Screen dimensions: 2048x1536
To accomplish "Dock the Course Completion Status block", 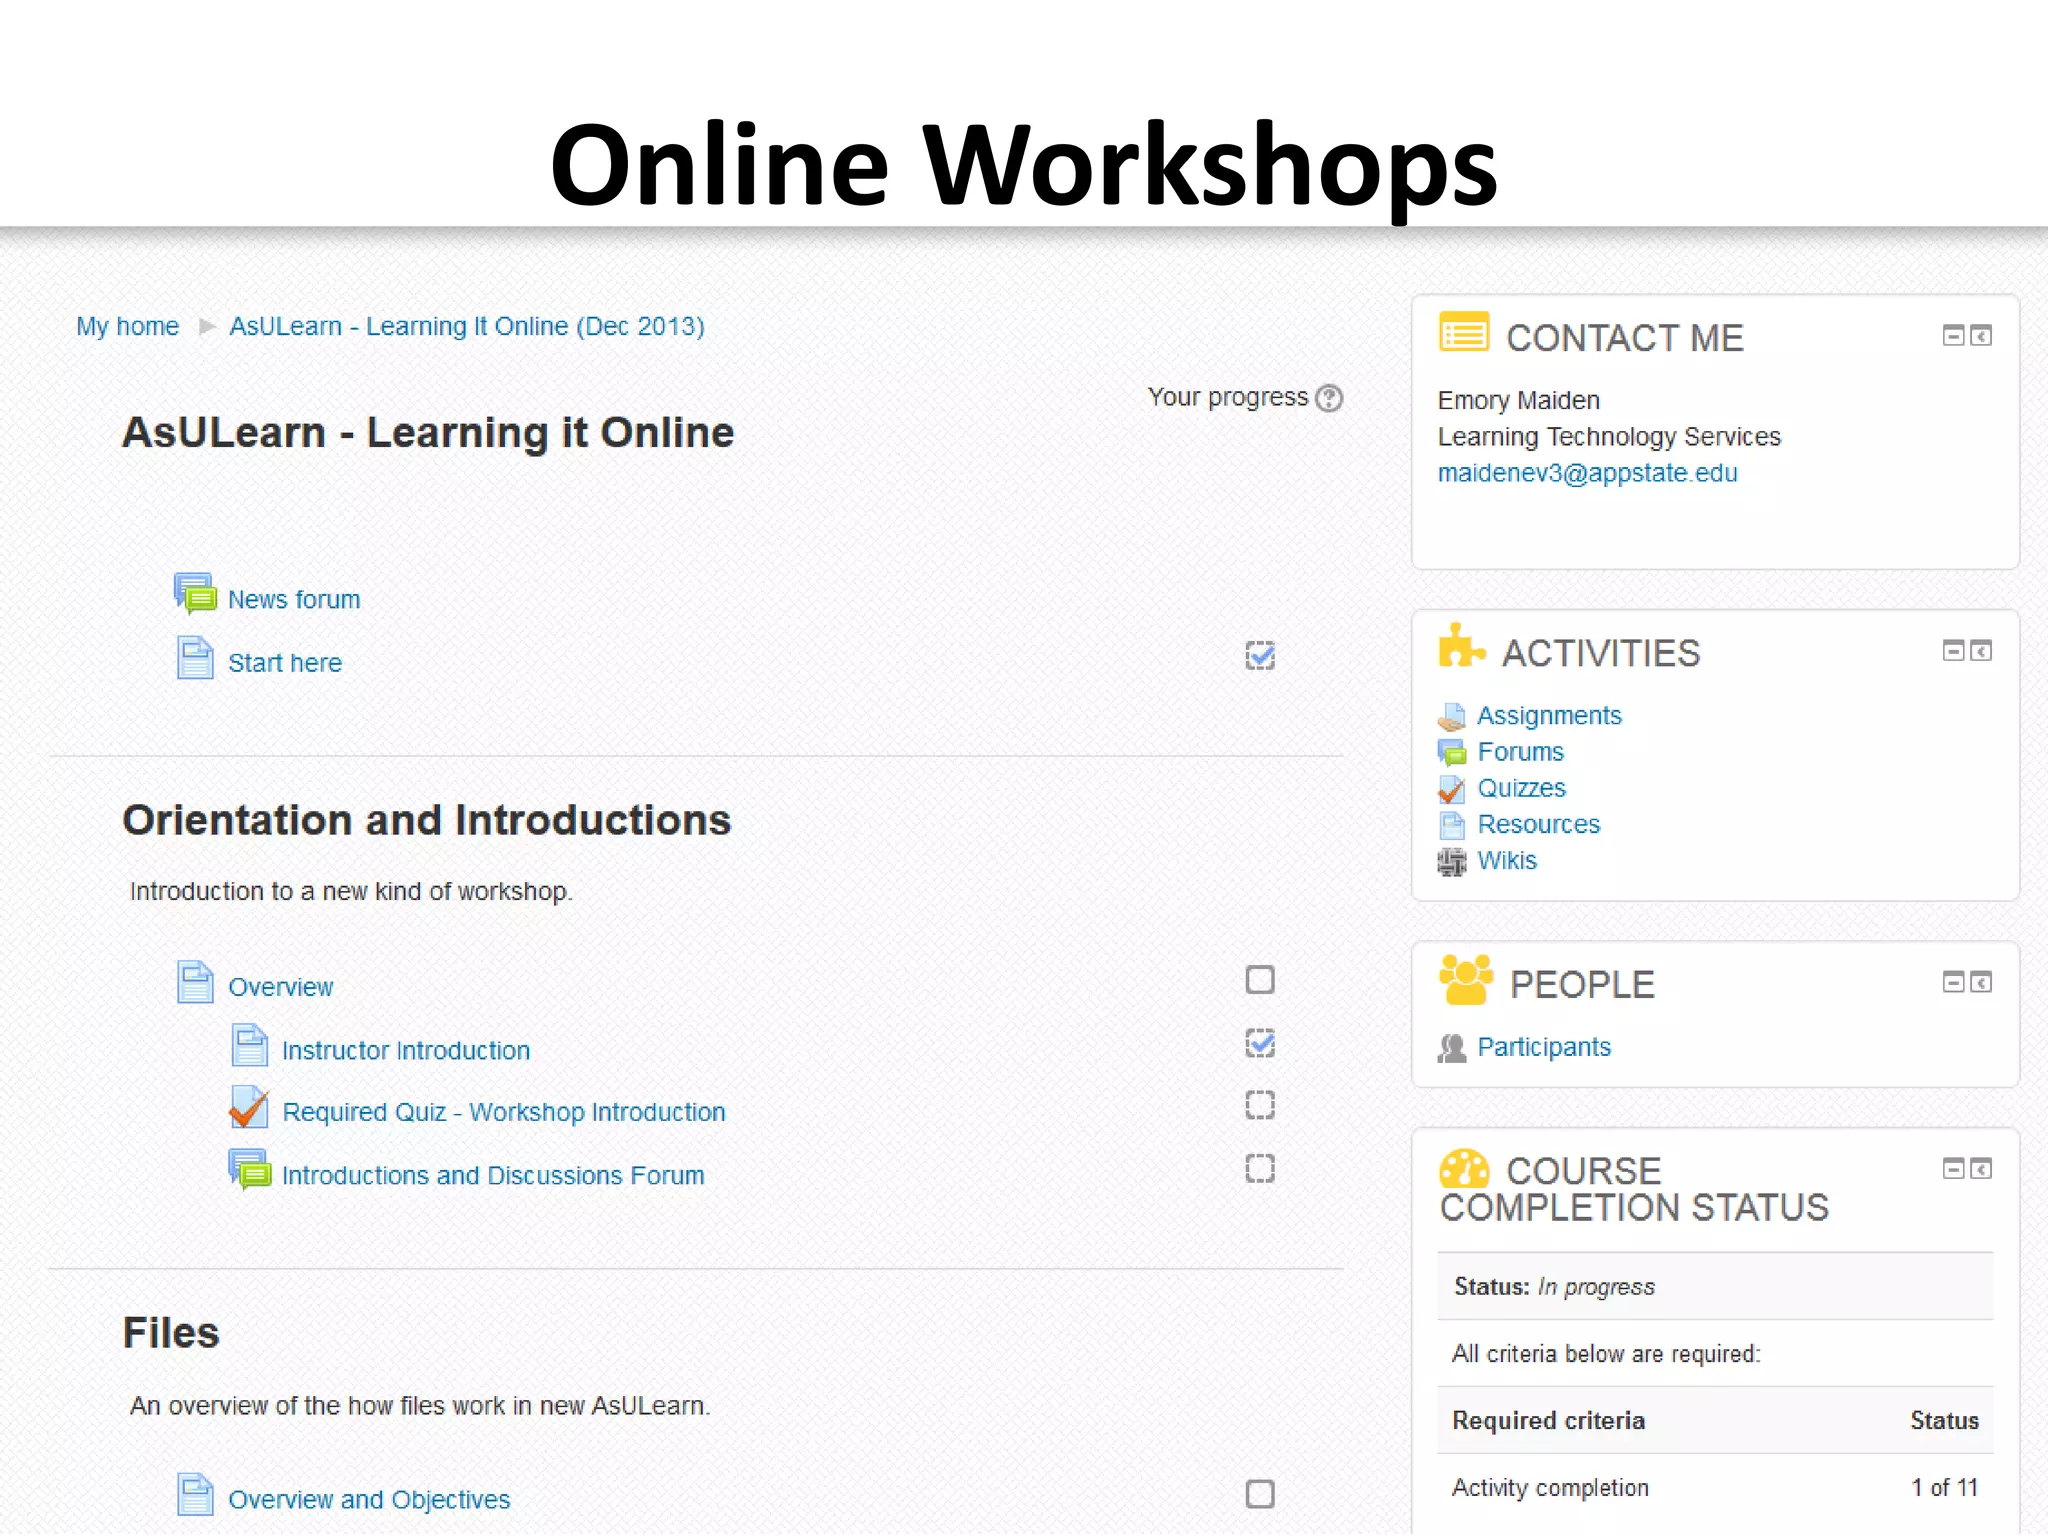I will [x=1981, y=1169].
